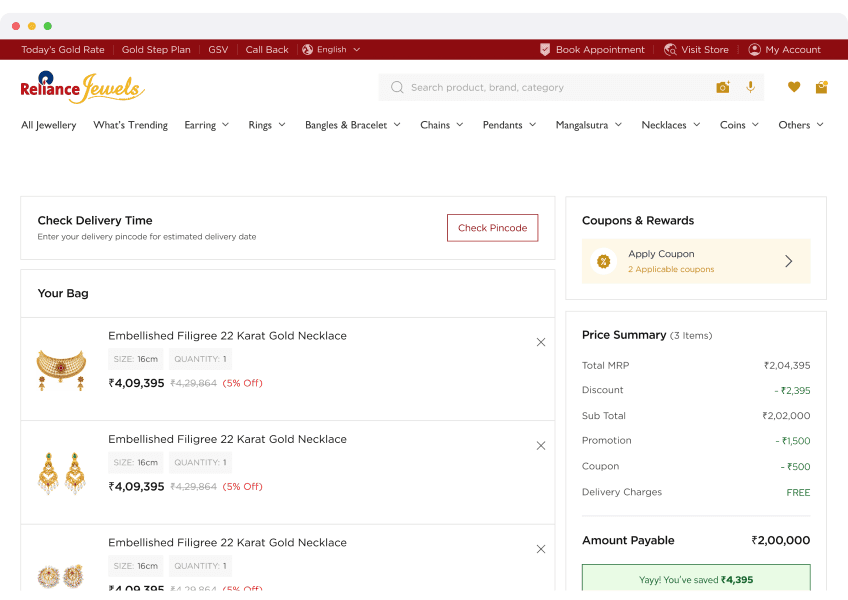Expand the Rings menu dropdown

coord(282,125)
